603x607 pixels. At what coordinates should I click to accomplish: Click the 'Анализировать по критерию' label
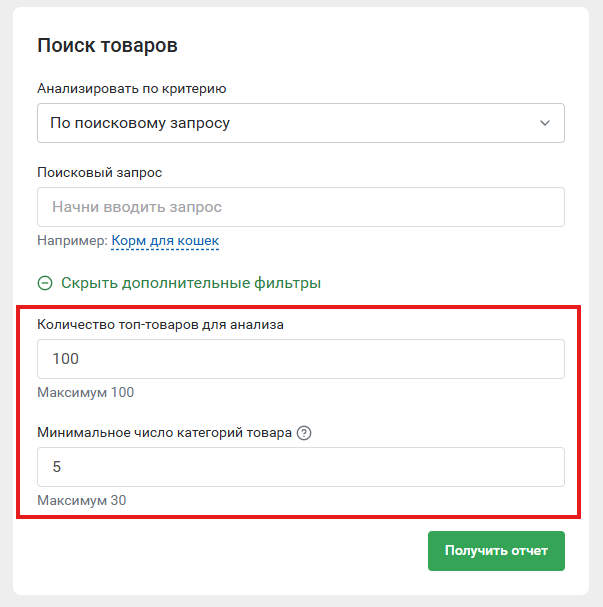132,89
